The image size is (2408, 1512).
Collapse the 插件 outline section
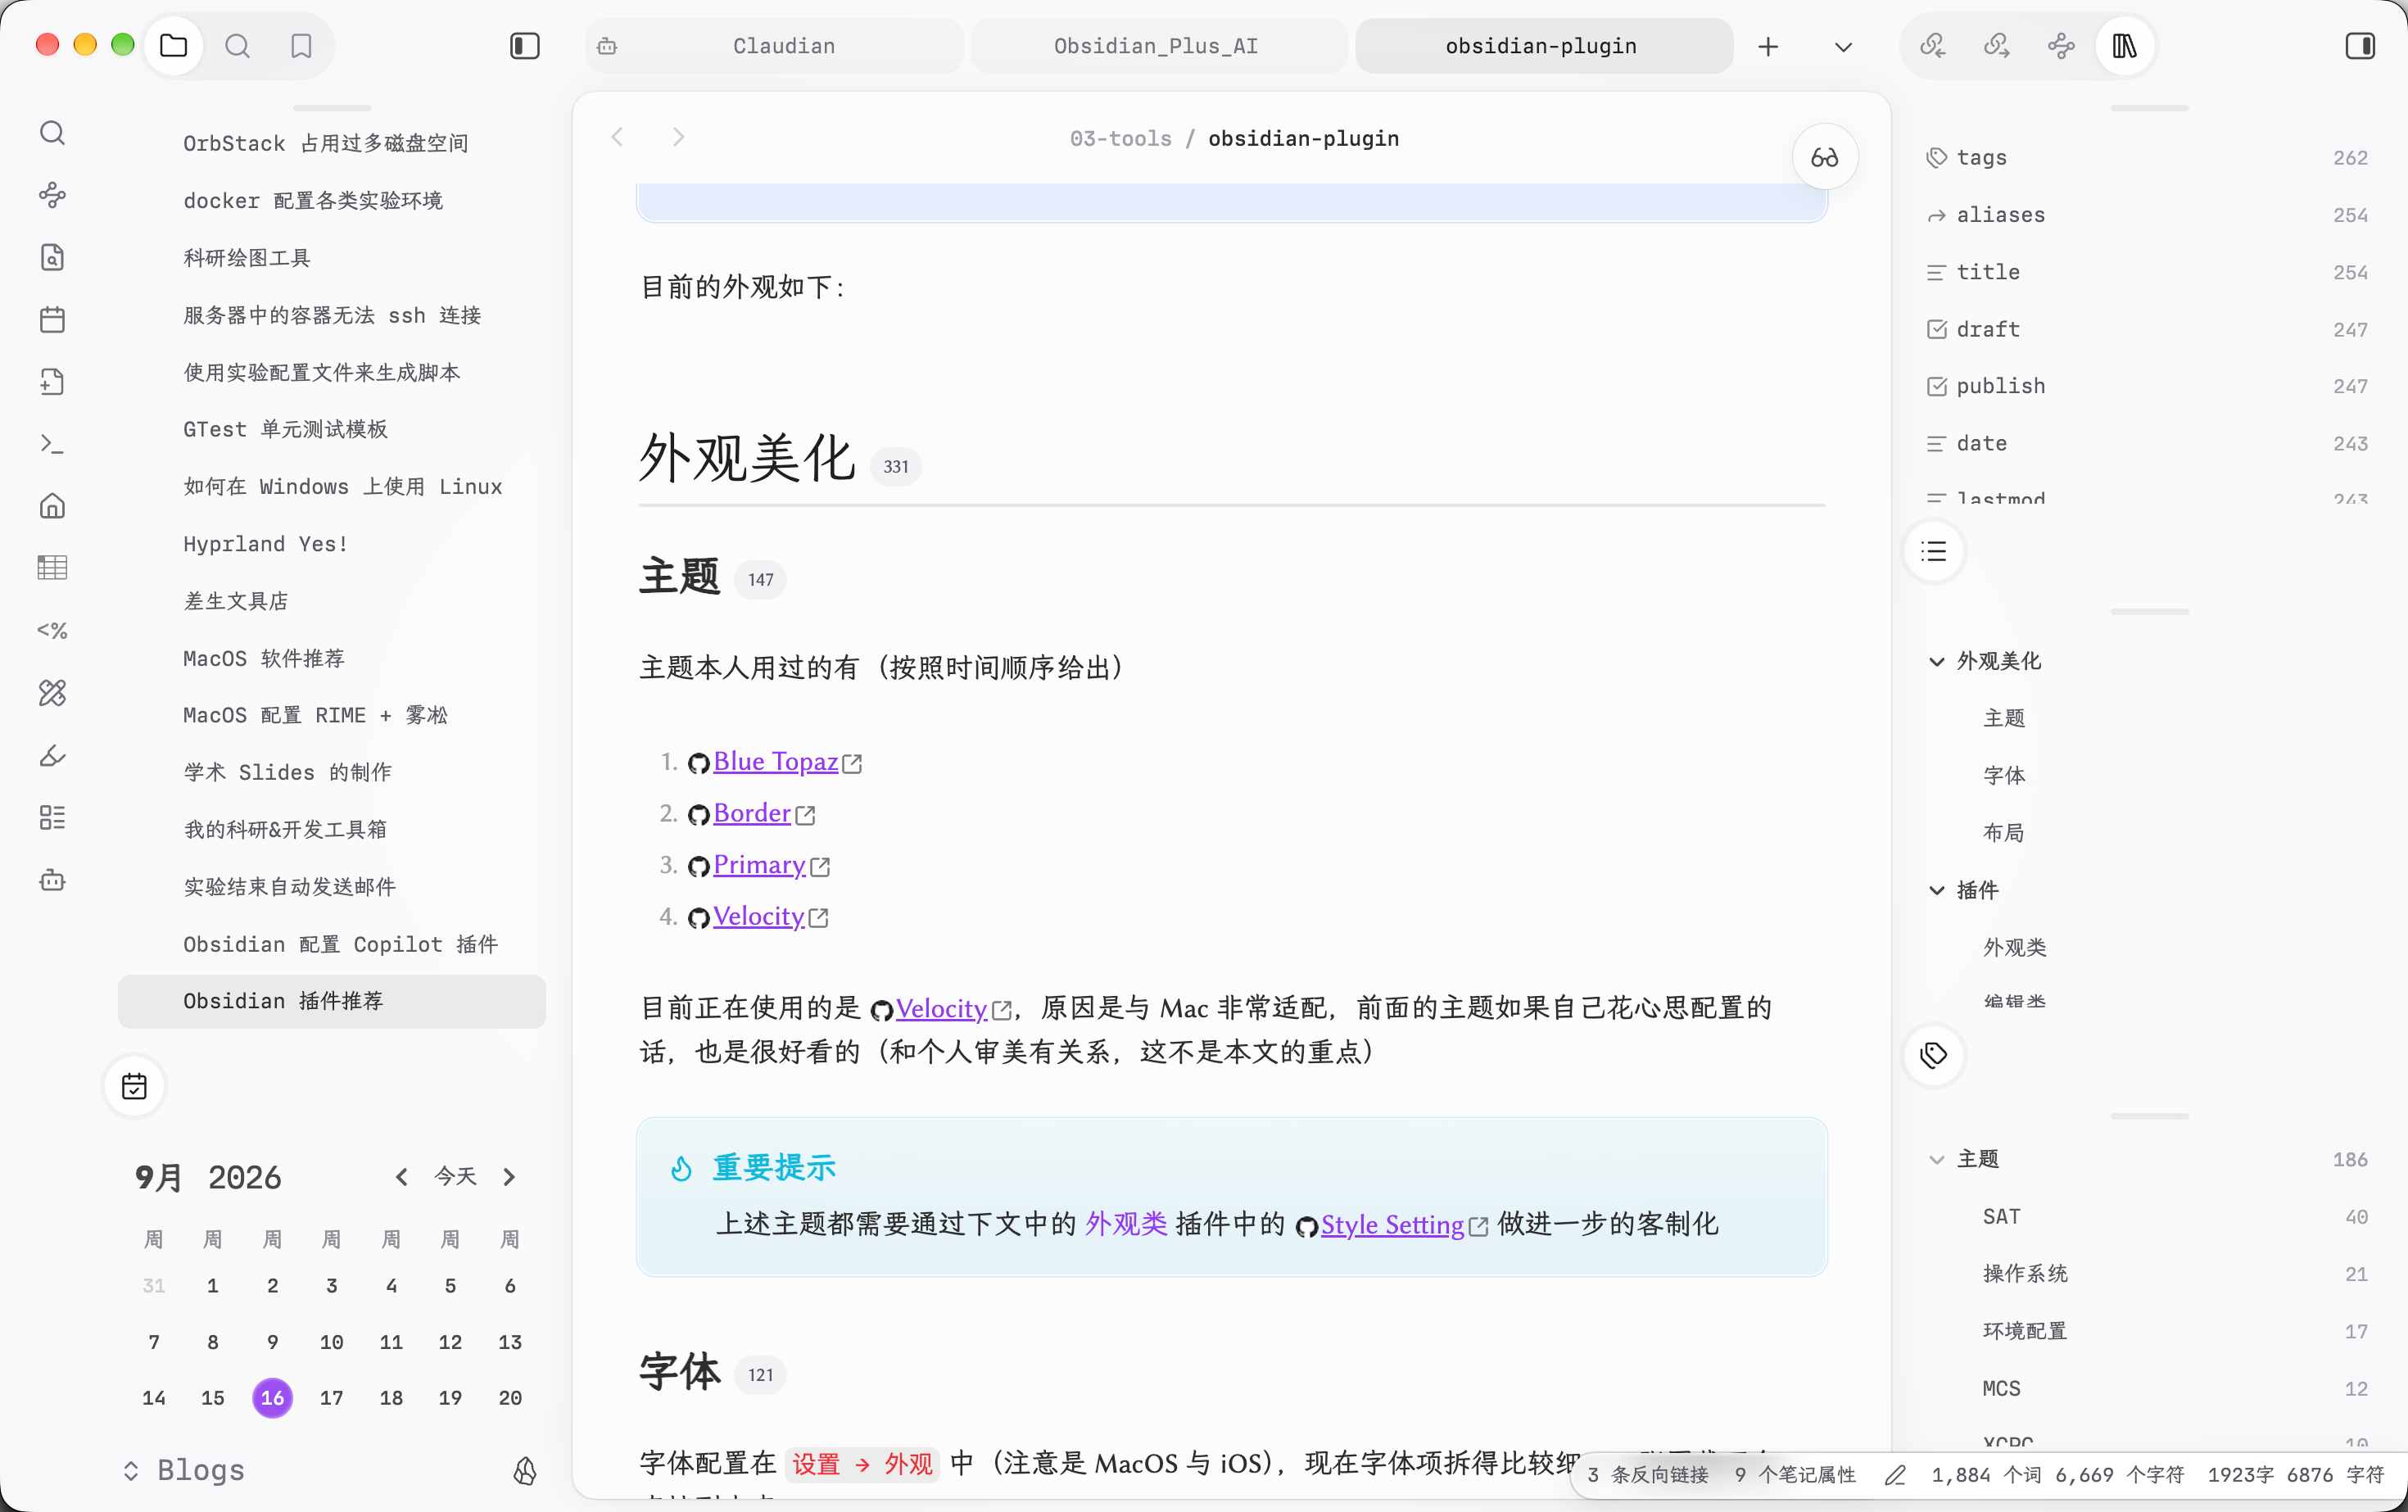click(1937, 890)
